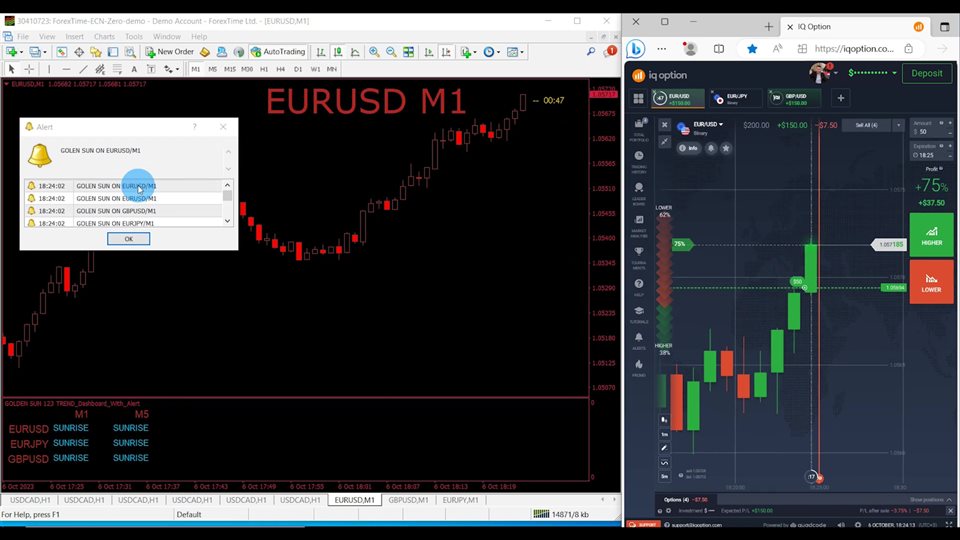Select the horizontal line drawing tool
Screen dimensions: 960x540
(66, 69)
